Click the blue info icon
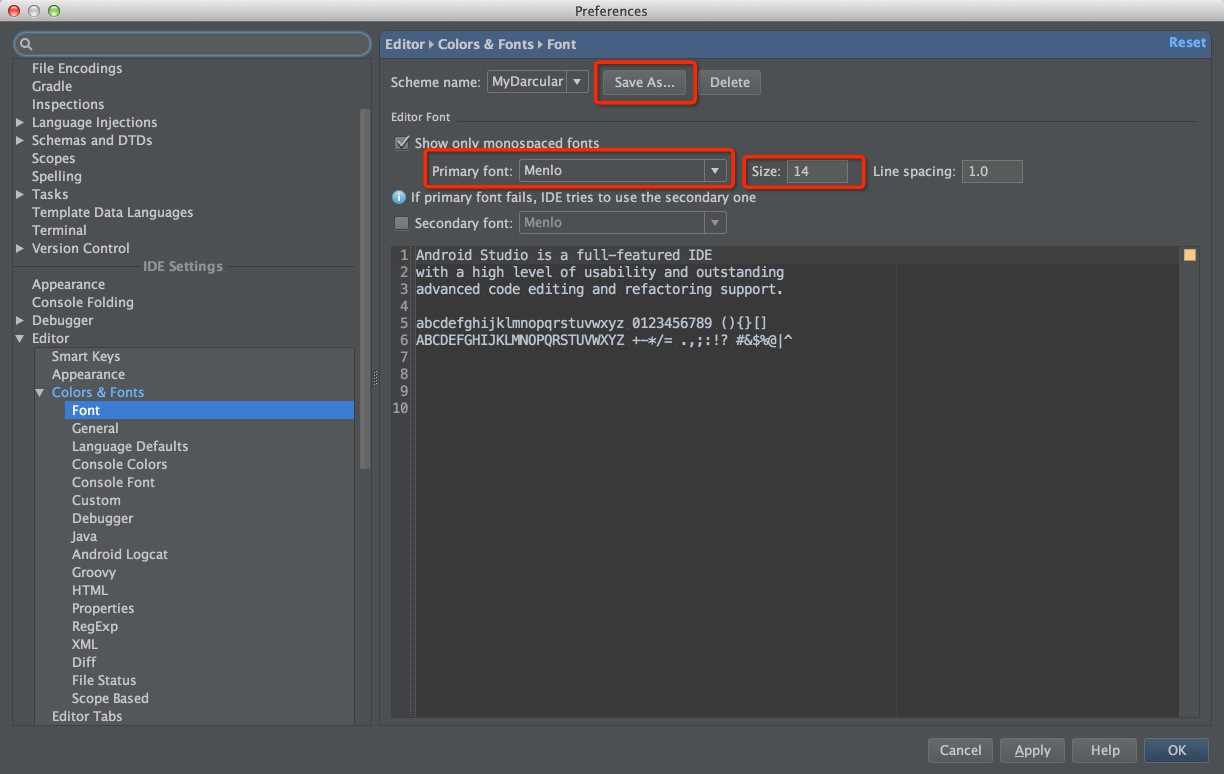 click(399, 197)
